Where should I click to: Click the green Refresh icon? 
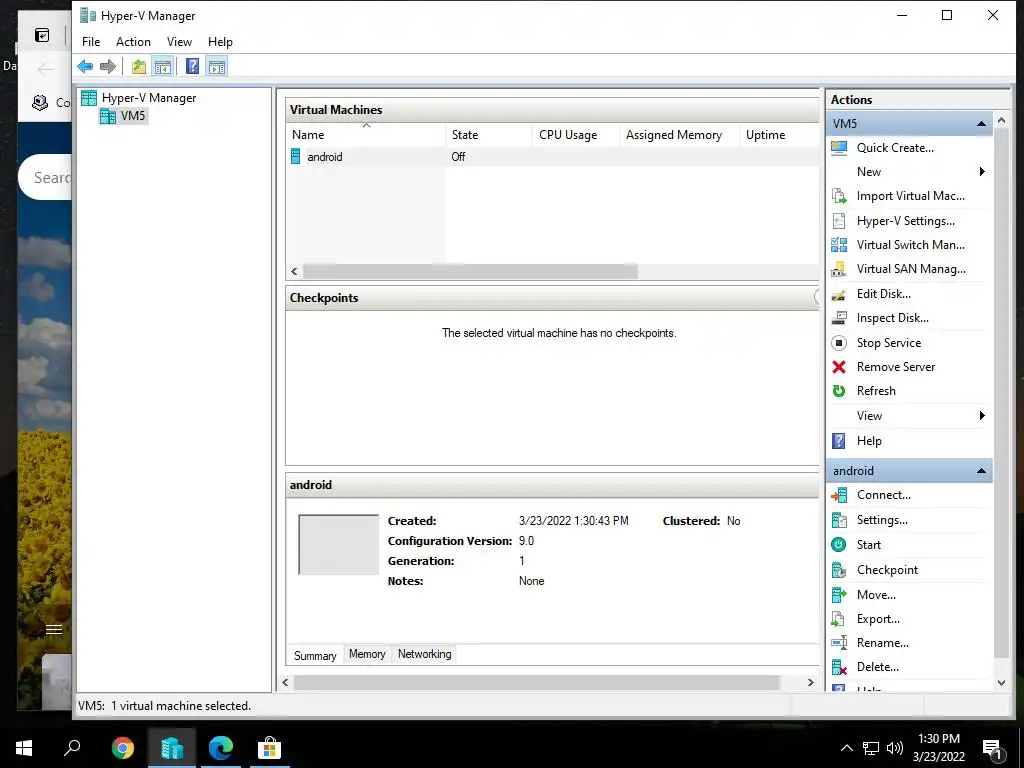coord(839,391)
